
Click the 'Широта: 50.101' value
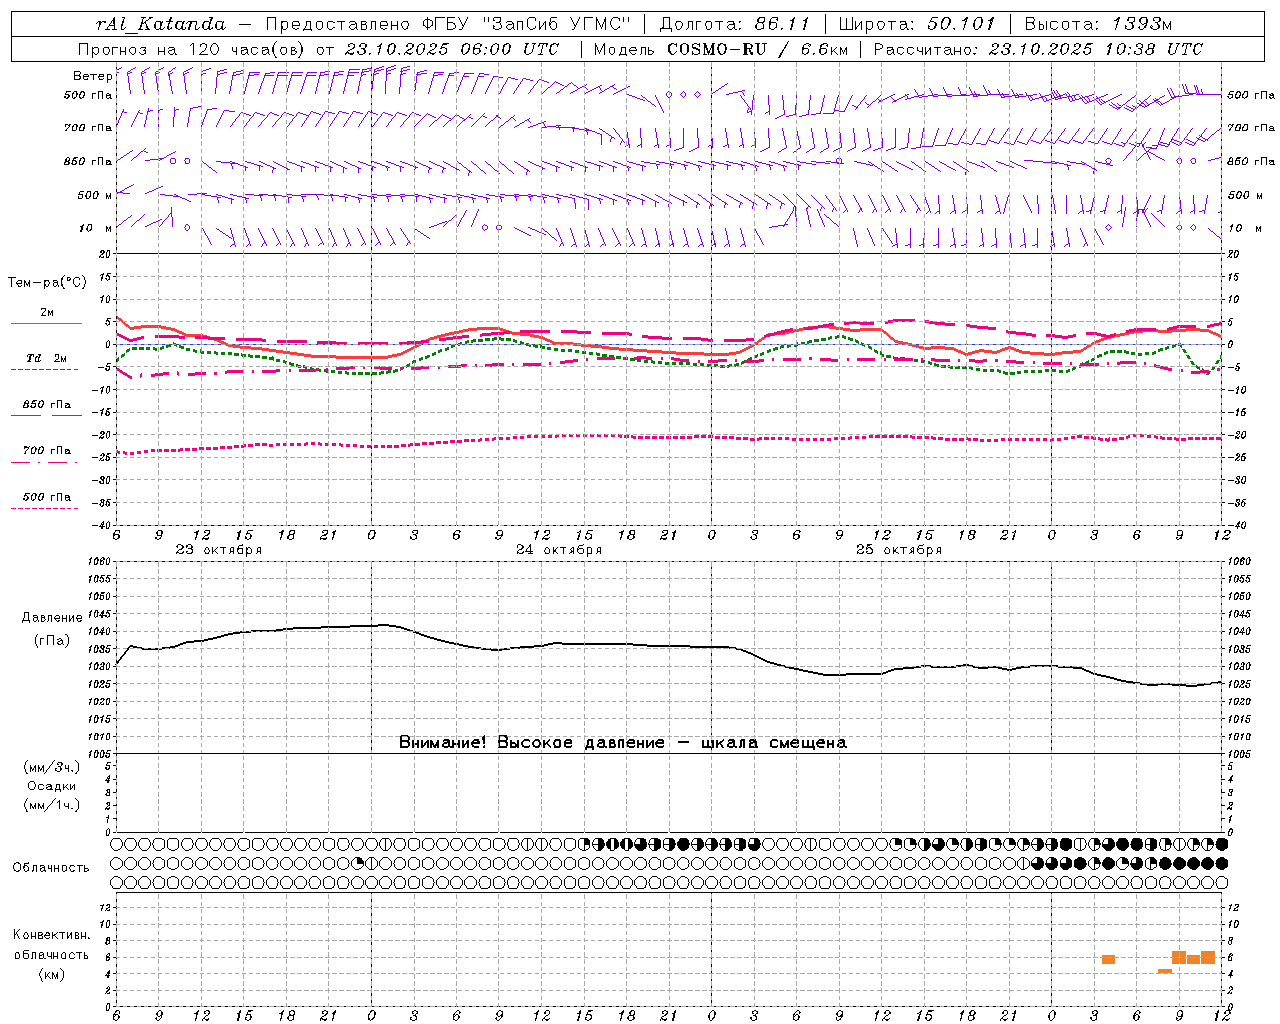click(917, 23)
